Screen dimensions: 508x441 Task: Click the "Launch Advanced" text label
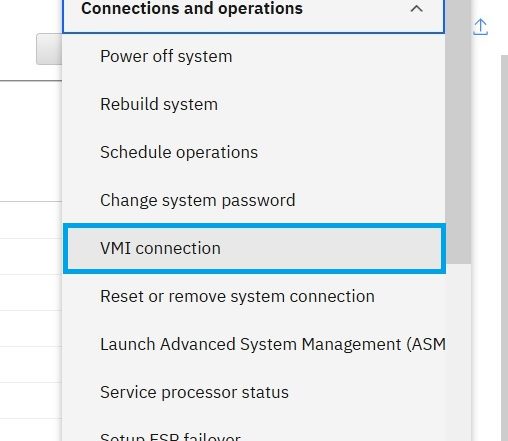[168, 344]
